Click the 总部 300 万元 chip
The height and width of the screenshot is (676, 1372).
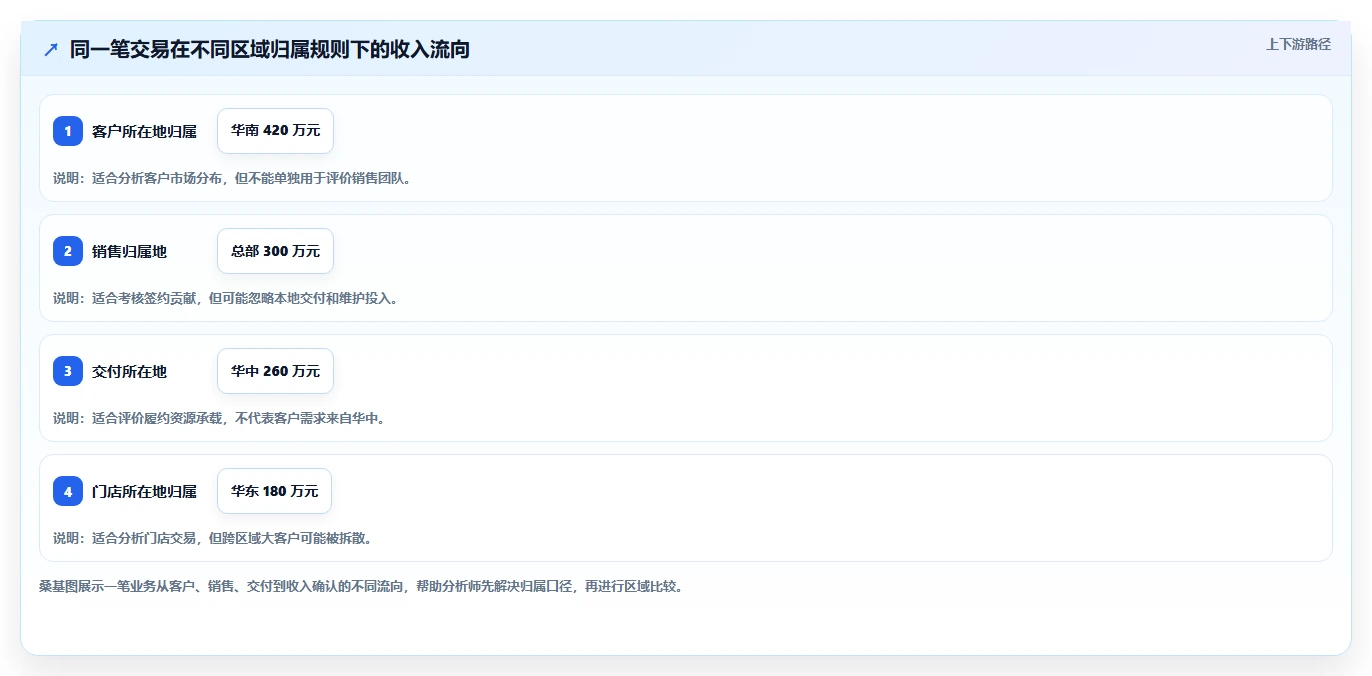point(275,251)
